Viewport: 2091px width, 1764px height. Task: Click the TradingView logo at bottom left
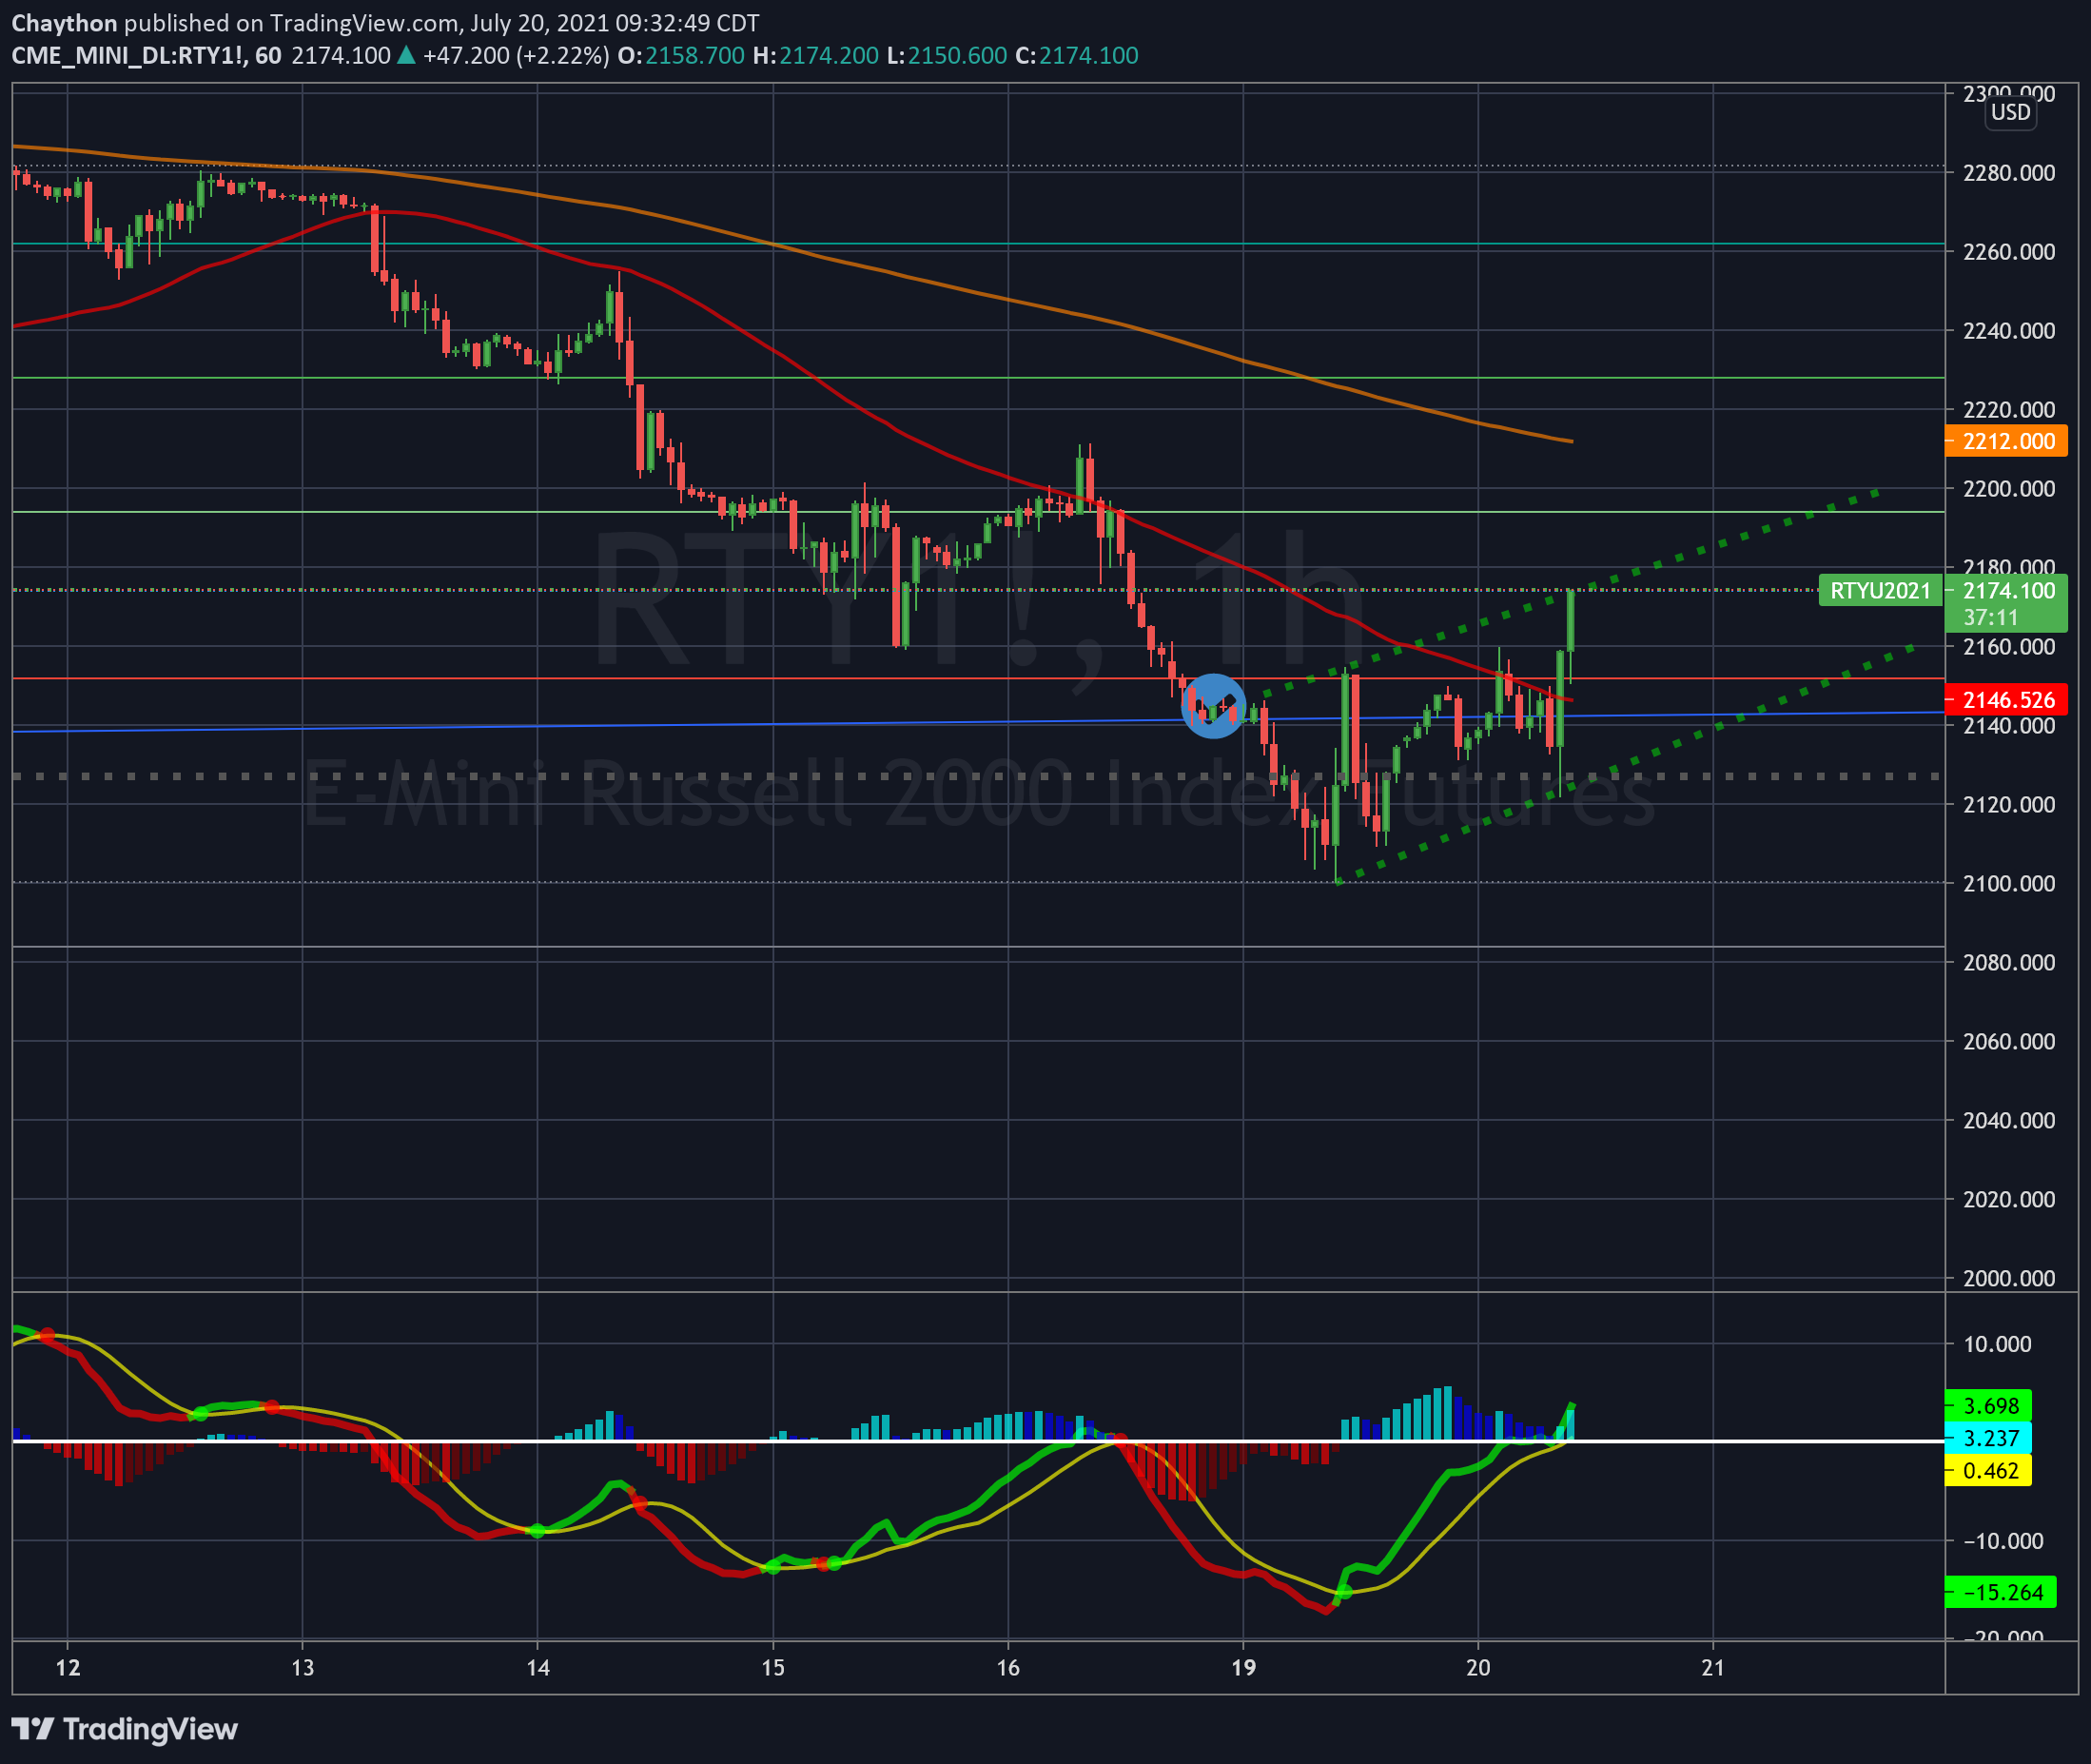coord(125,1729)
